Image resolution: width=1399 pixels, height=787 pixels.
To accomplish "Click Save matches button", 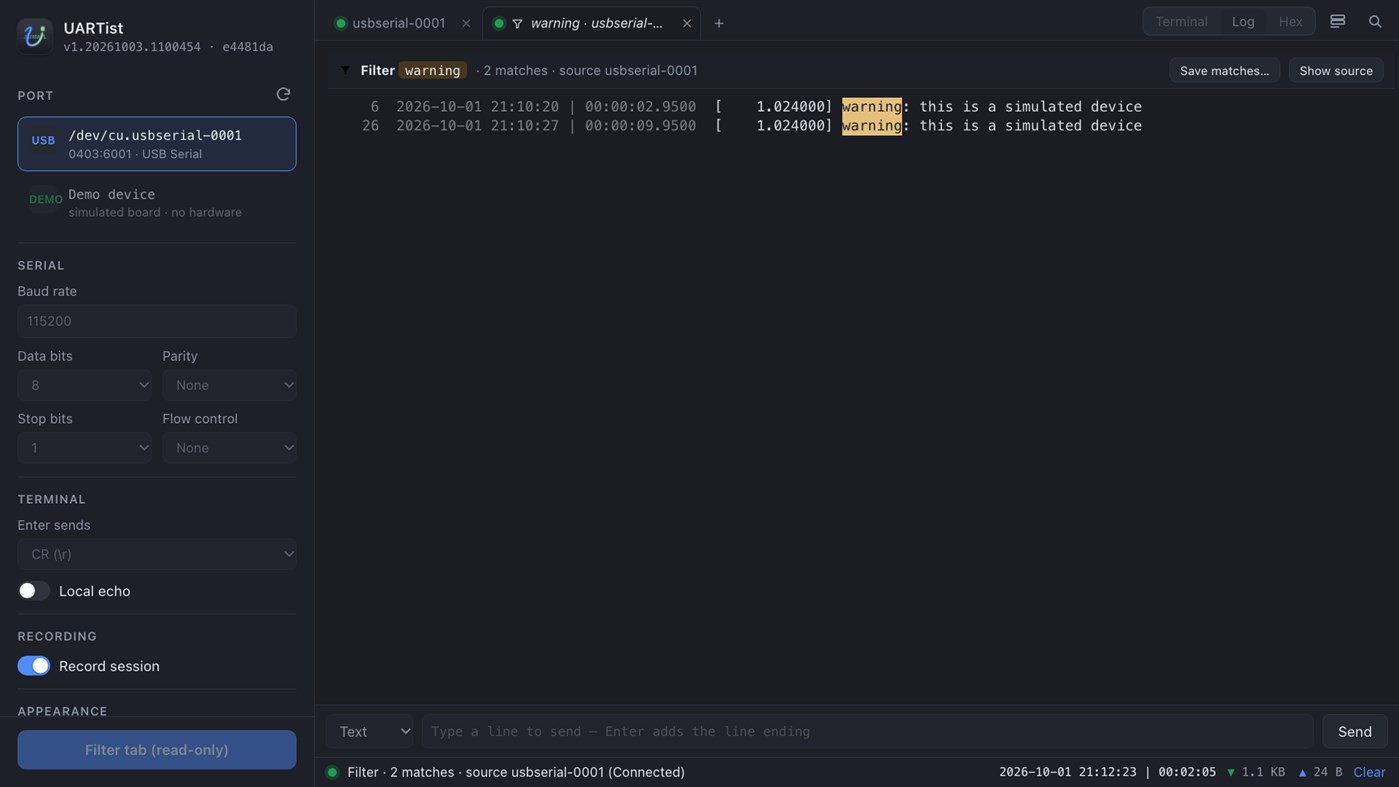I will pos(1224,70).
